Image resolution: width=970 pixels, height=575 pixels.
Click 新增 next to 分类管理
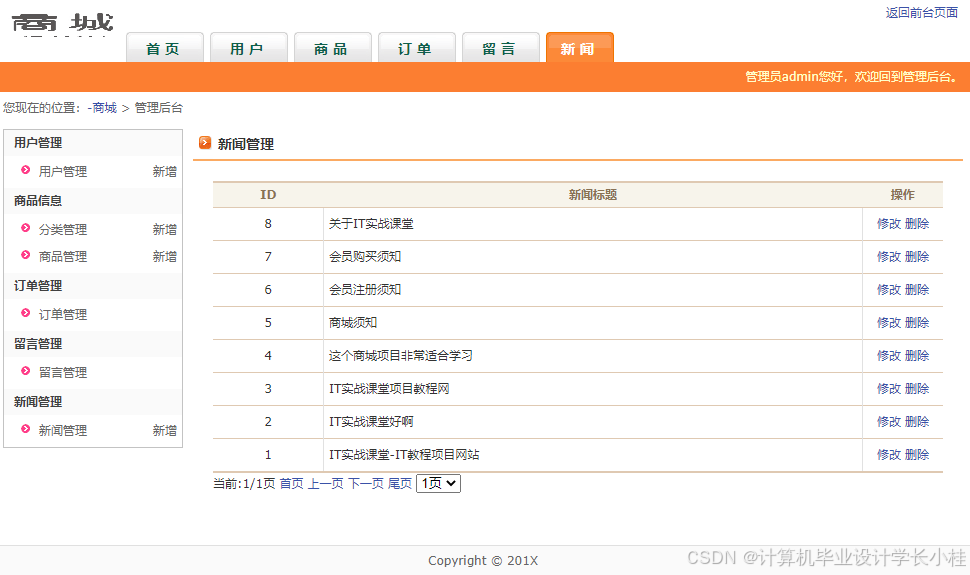coord(165,230)
